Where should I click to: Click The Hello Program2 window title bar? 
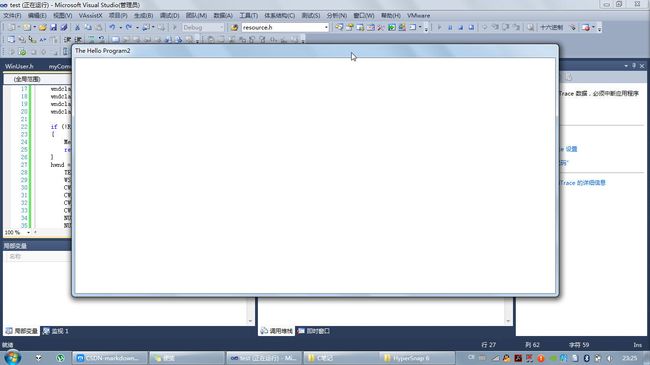click(315, 51)
